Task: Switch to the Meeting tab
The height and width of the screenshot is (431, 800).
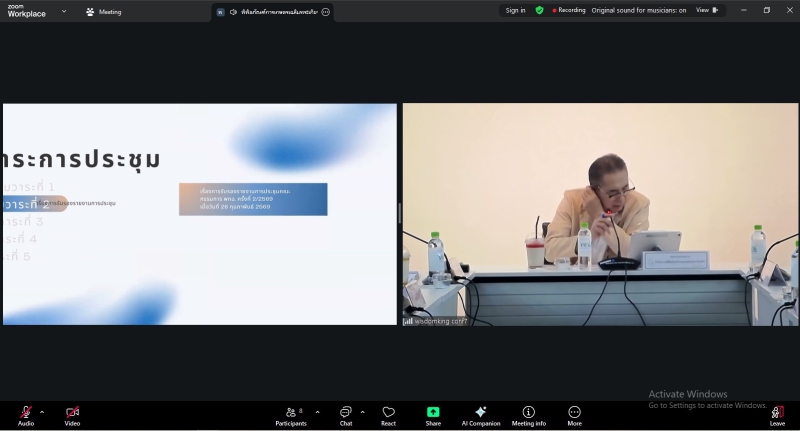Action: 104,12
